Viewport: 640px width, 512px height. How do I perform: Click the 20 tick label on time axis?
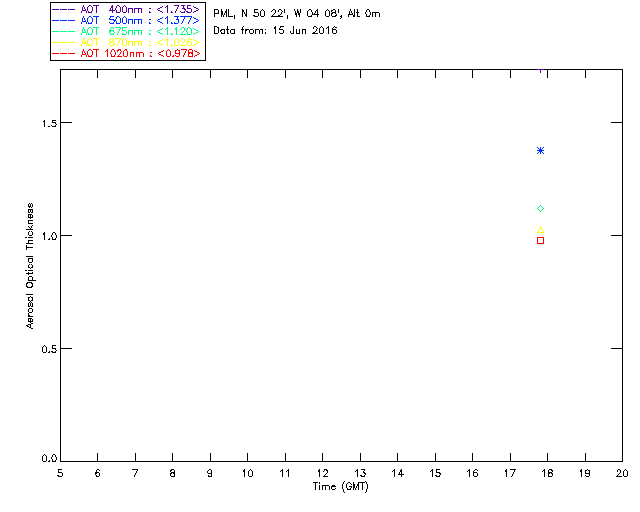(x=621, y=472)
